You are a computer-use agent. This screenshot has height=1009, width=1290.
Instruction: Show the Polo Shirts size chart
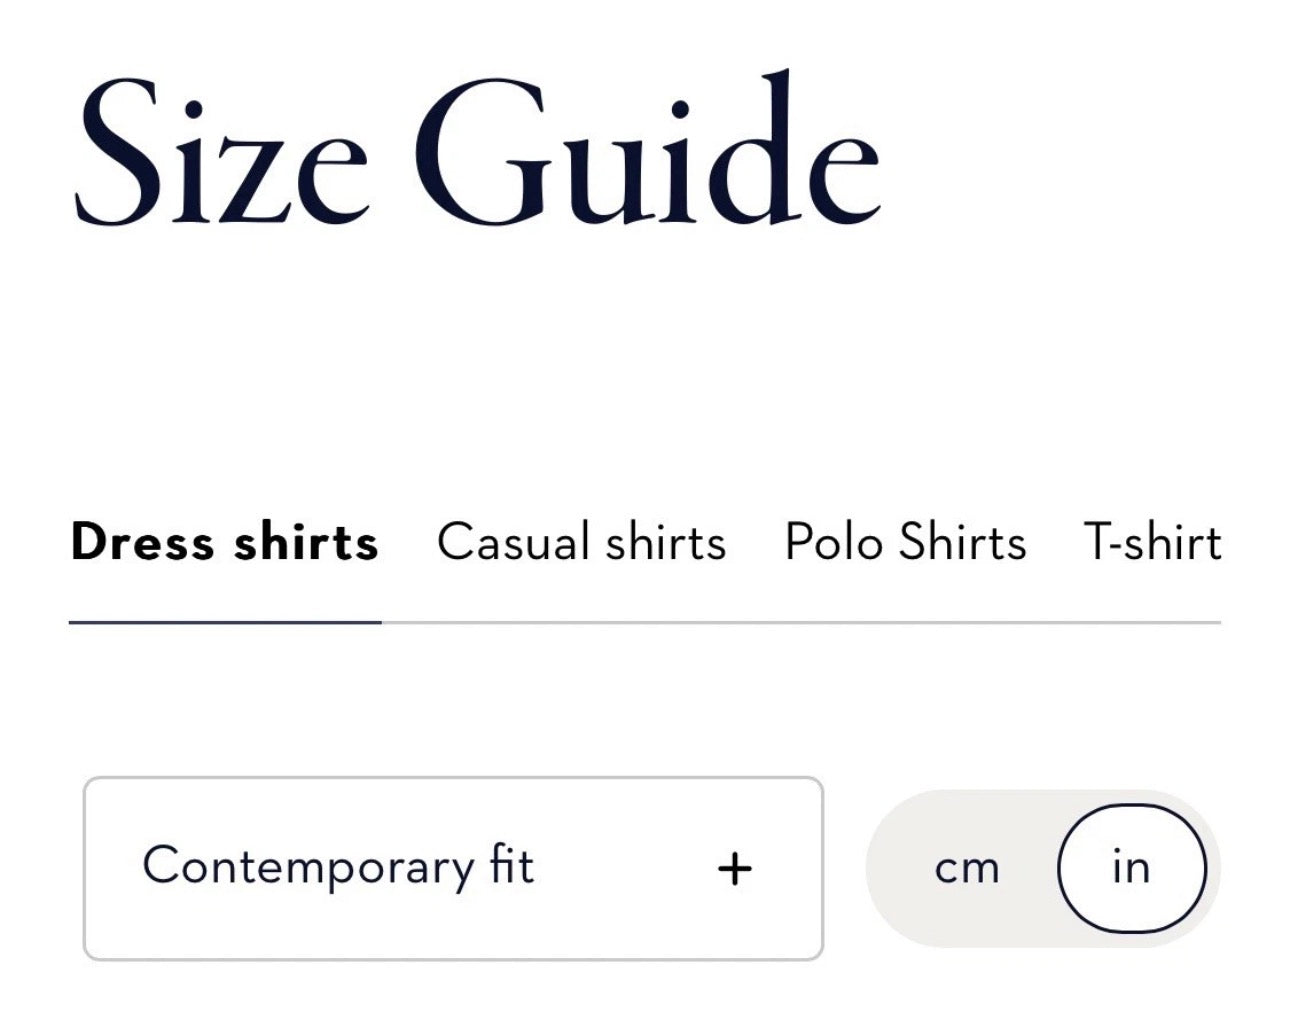[905, 542]
